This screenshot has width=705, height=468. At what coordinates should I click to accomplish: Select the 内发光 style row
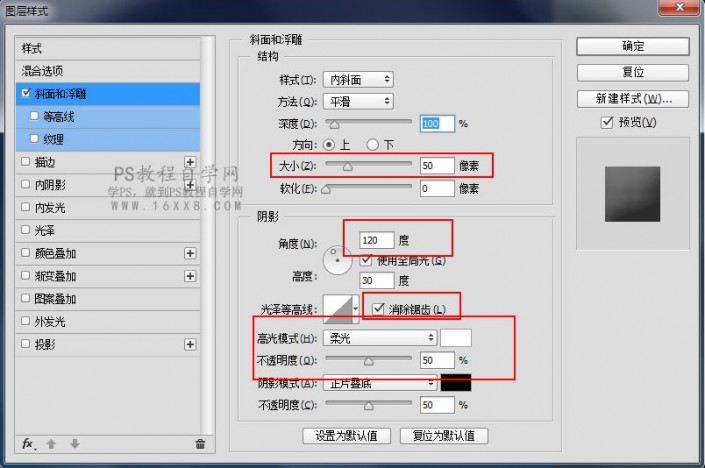coord(108,208)
